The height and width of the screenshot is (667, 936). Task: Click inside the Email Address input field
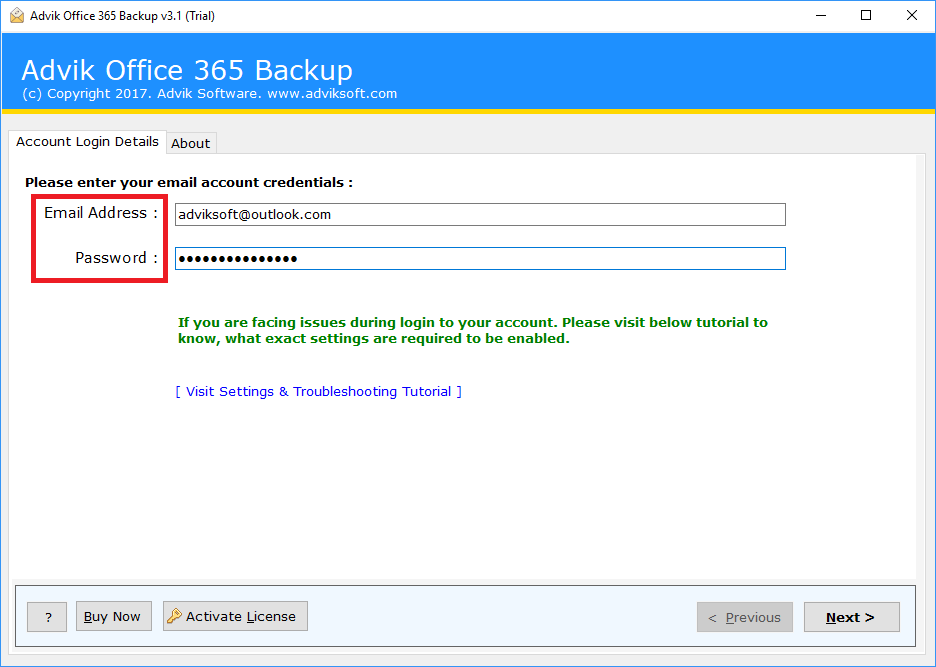click(x=479, y=214)
